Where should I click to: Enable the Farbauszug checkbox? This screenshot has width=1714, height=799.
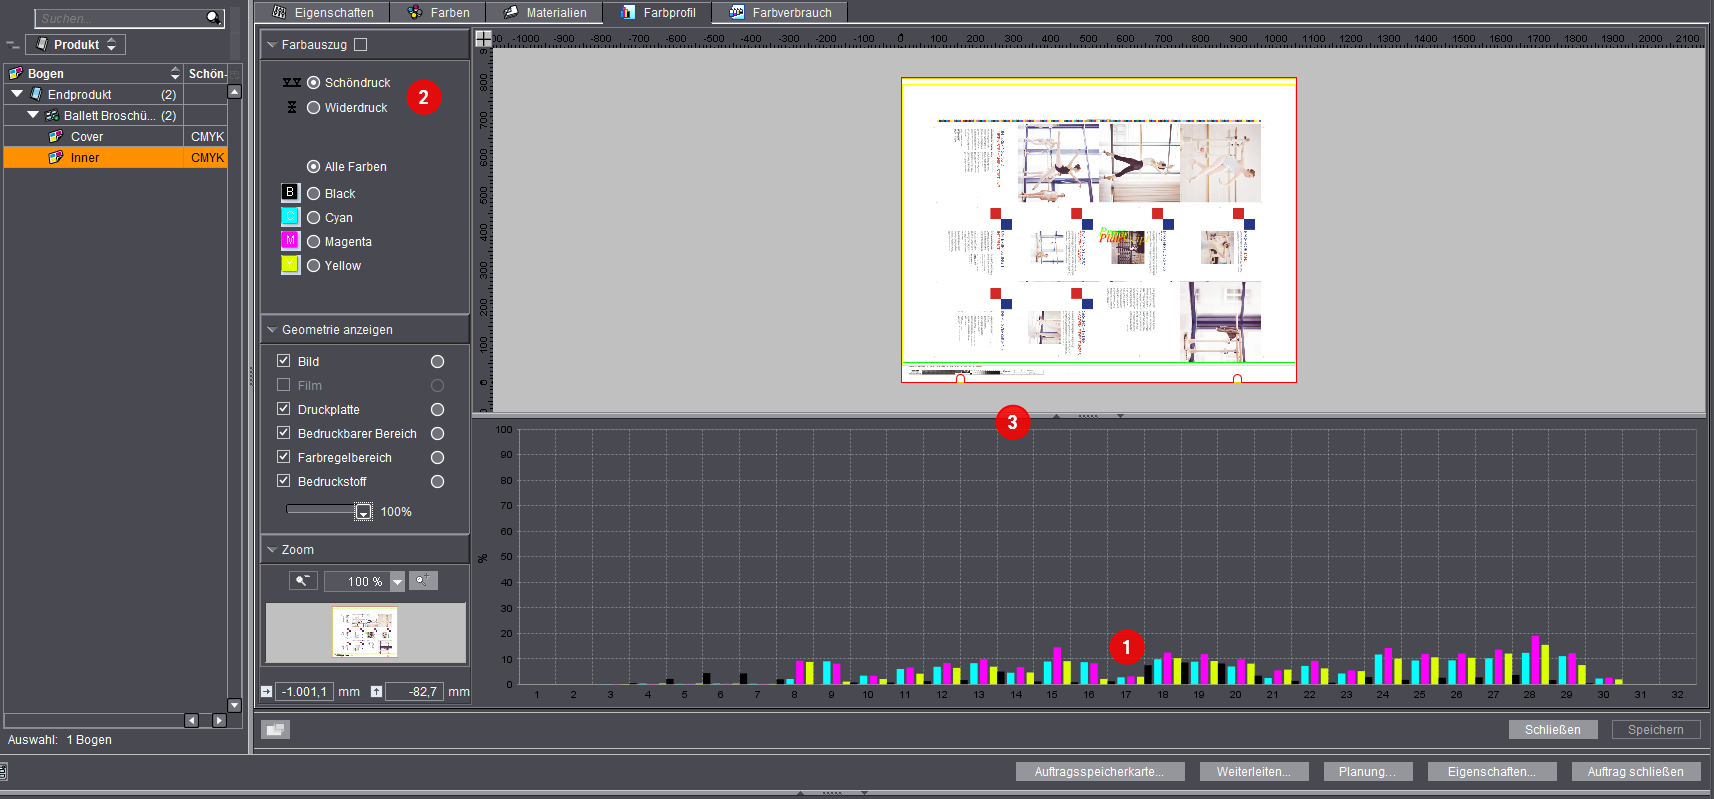(x=361, y=45)
